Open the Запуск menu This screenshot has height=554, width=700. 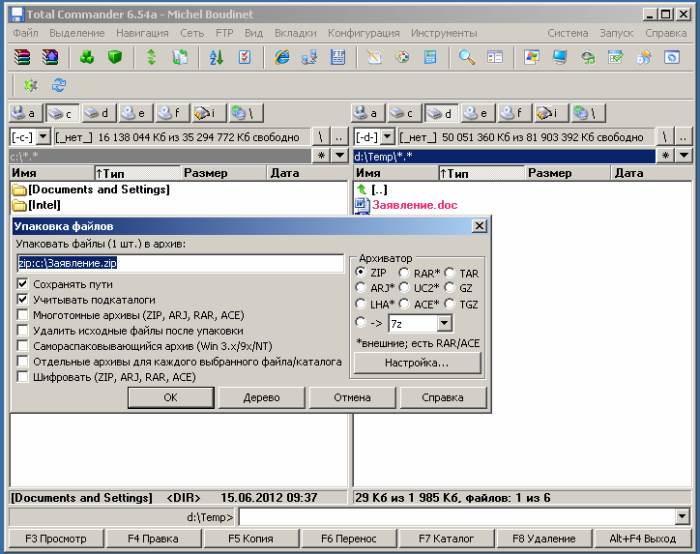point(617,33)
